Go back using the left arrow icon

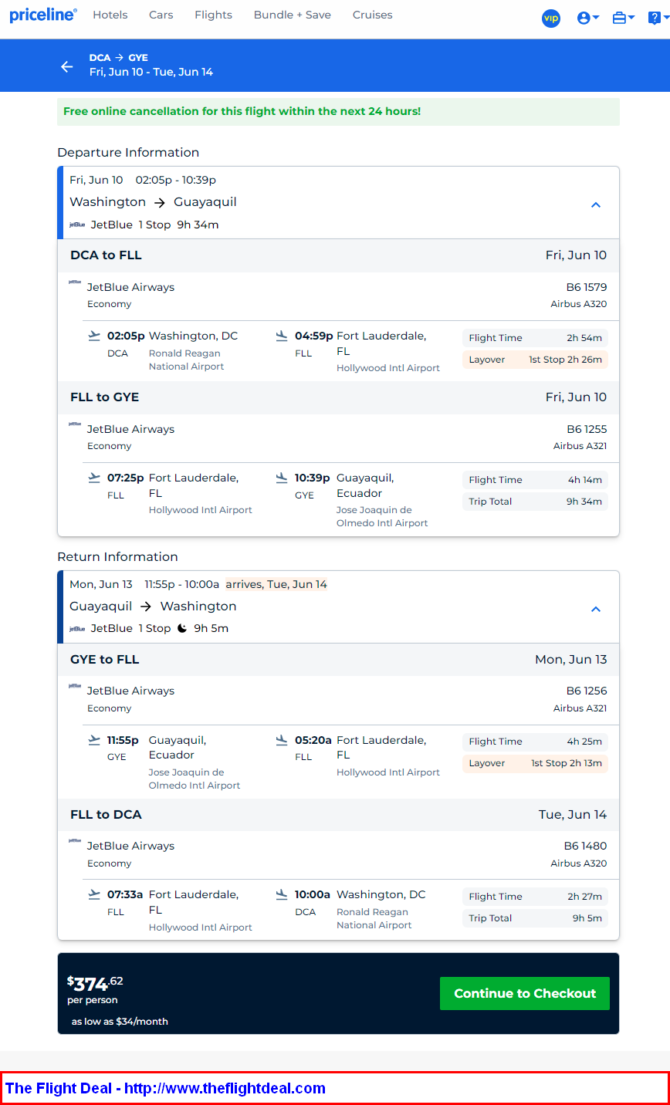tap(67, 66)
